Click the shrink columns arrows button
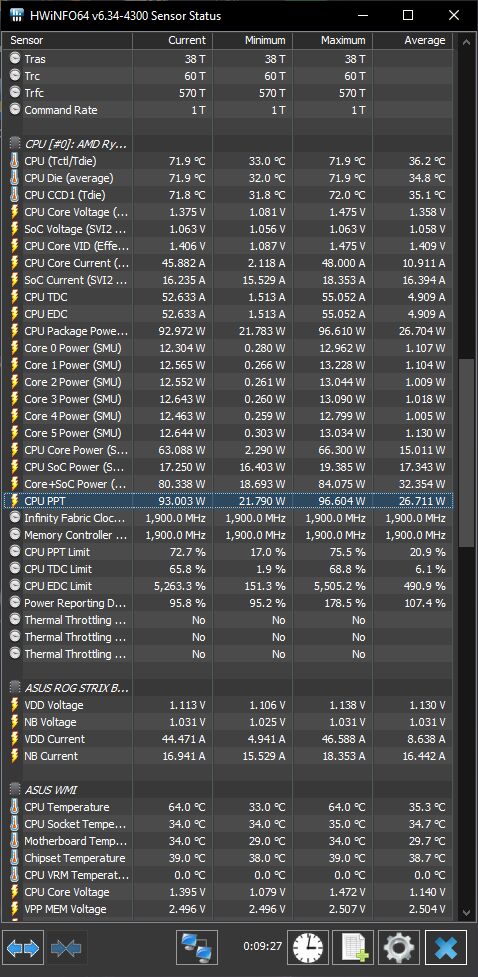The width and height of the screenshot is (478, 977). (x=67, y=948)
